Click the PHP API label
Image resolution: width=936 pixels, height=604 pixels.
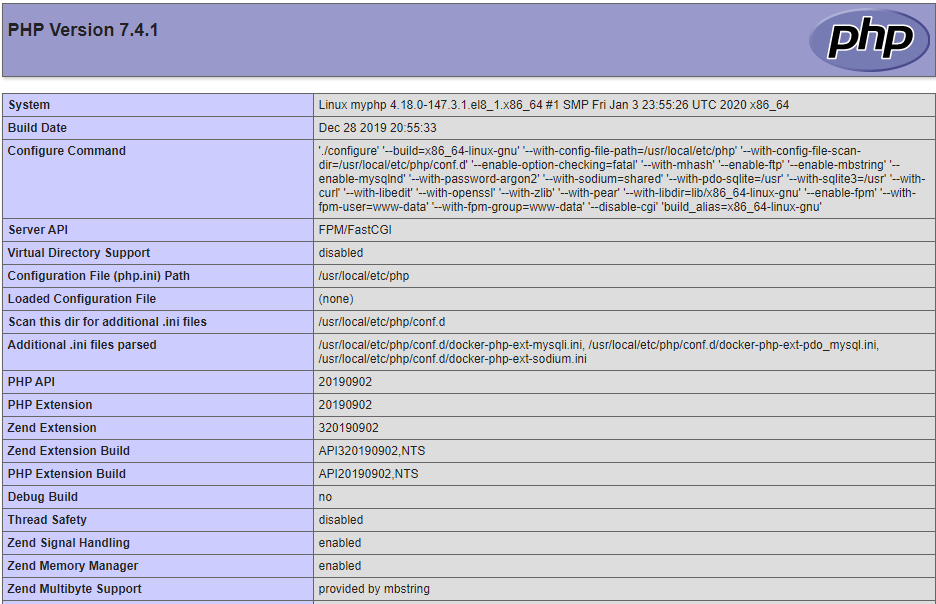point(31,382)
